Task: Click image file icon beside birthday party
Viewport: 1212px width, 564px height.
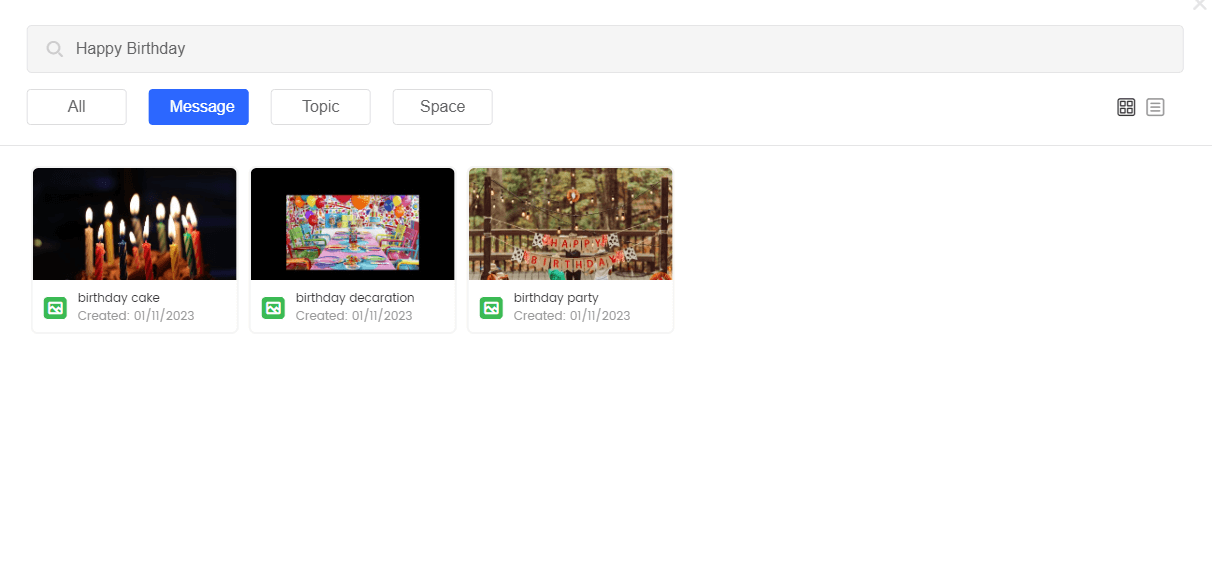Action: click(x=491, y=308)
